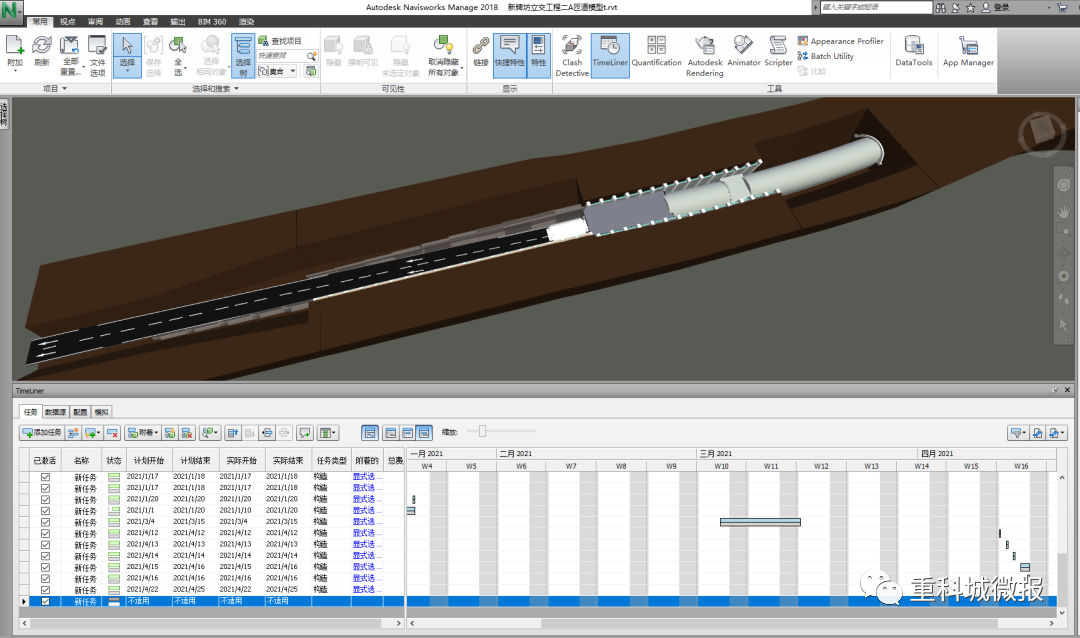This screenshot has width=1080, height=638.
Task: Uncheck the active checkbox for task starting 2021/3/4
Action: click(45, 522)
